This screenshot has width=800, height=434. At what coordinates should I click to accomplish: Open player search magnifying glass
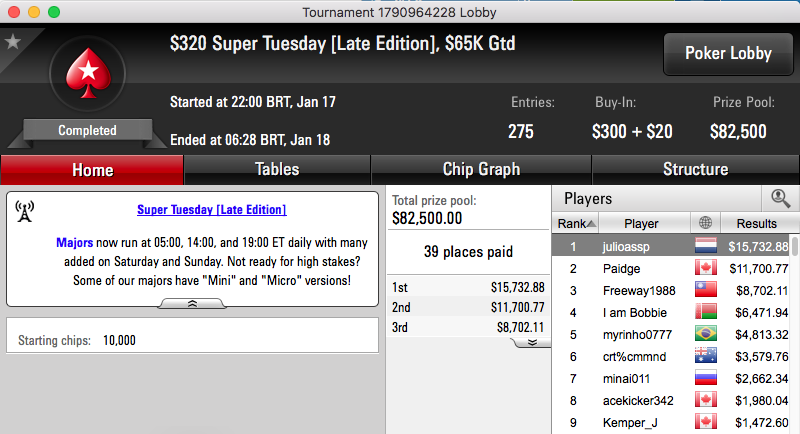(x=780, y=198)
